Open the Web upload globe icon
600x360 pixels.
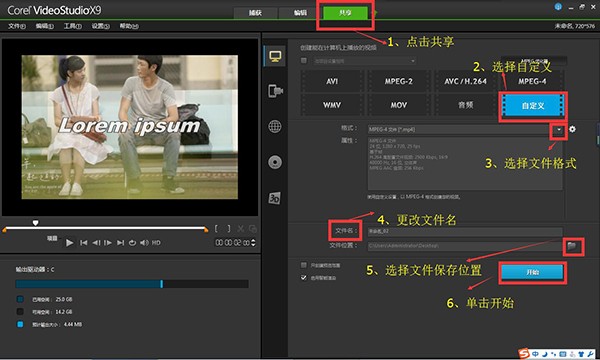(275, 126)
